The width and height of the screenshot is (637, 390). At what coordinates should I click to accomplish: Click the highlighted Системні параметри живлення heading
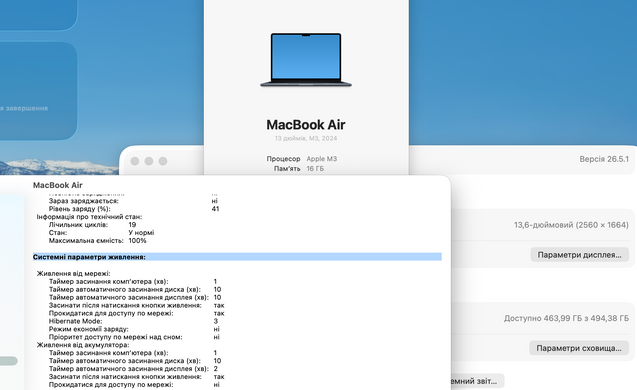tap(237, 257)
